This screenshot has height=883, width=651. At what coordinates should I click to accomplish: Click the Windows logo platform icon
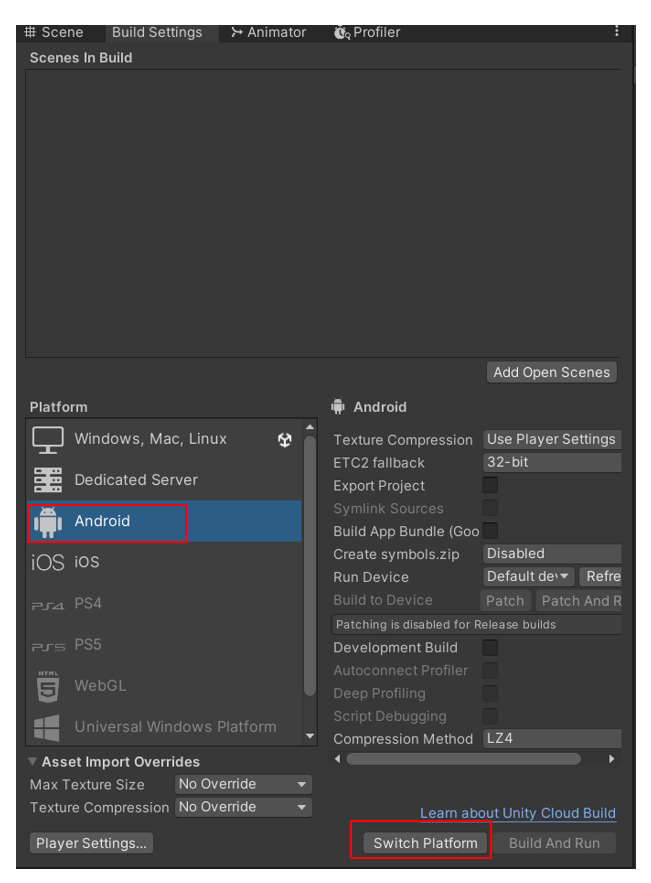point(47,728)
